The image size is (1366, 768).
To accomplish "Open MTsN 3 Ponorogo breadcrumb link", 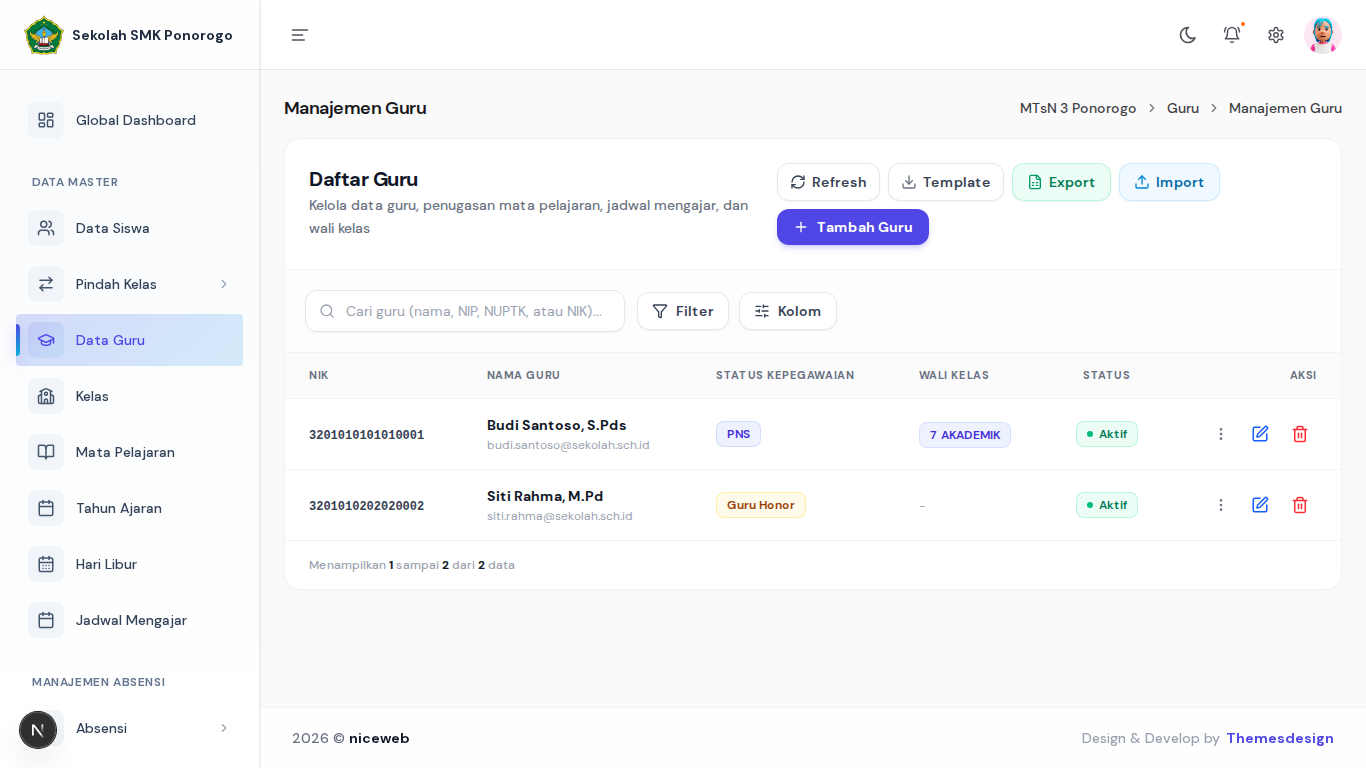I will [1078, 108].
